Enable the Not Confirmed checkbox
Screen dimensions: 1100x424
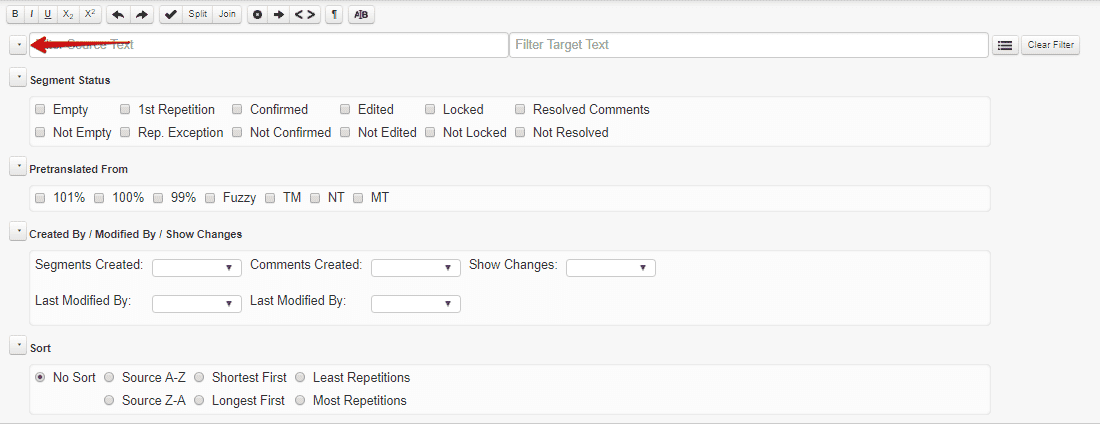[237, 132]
